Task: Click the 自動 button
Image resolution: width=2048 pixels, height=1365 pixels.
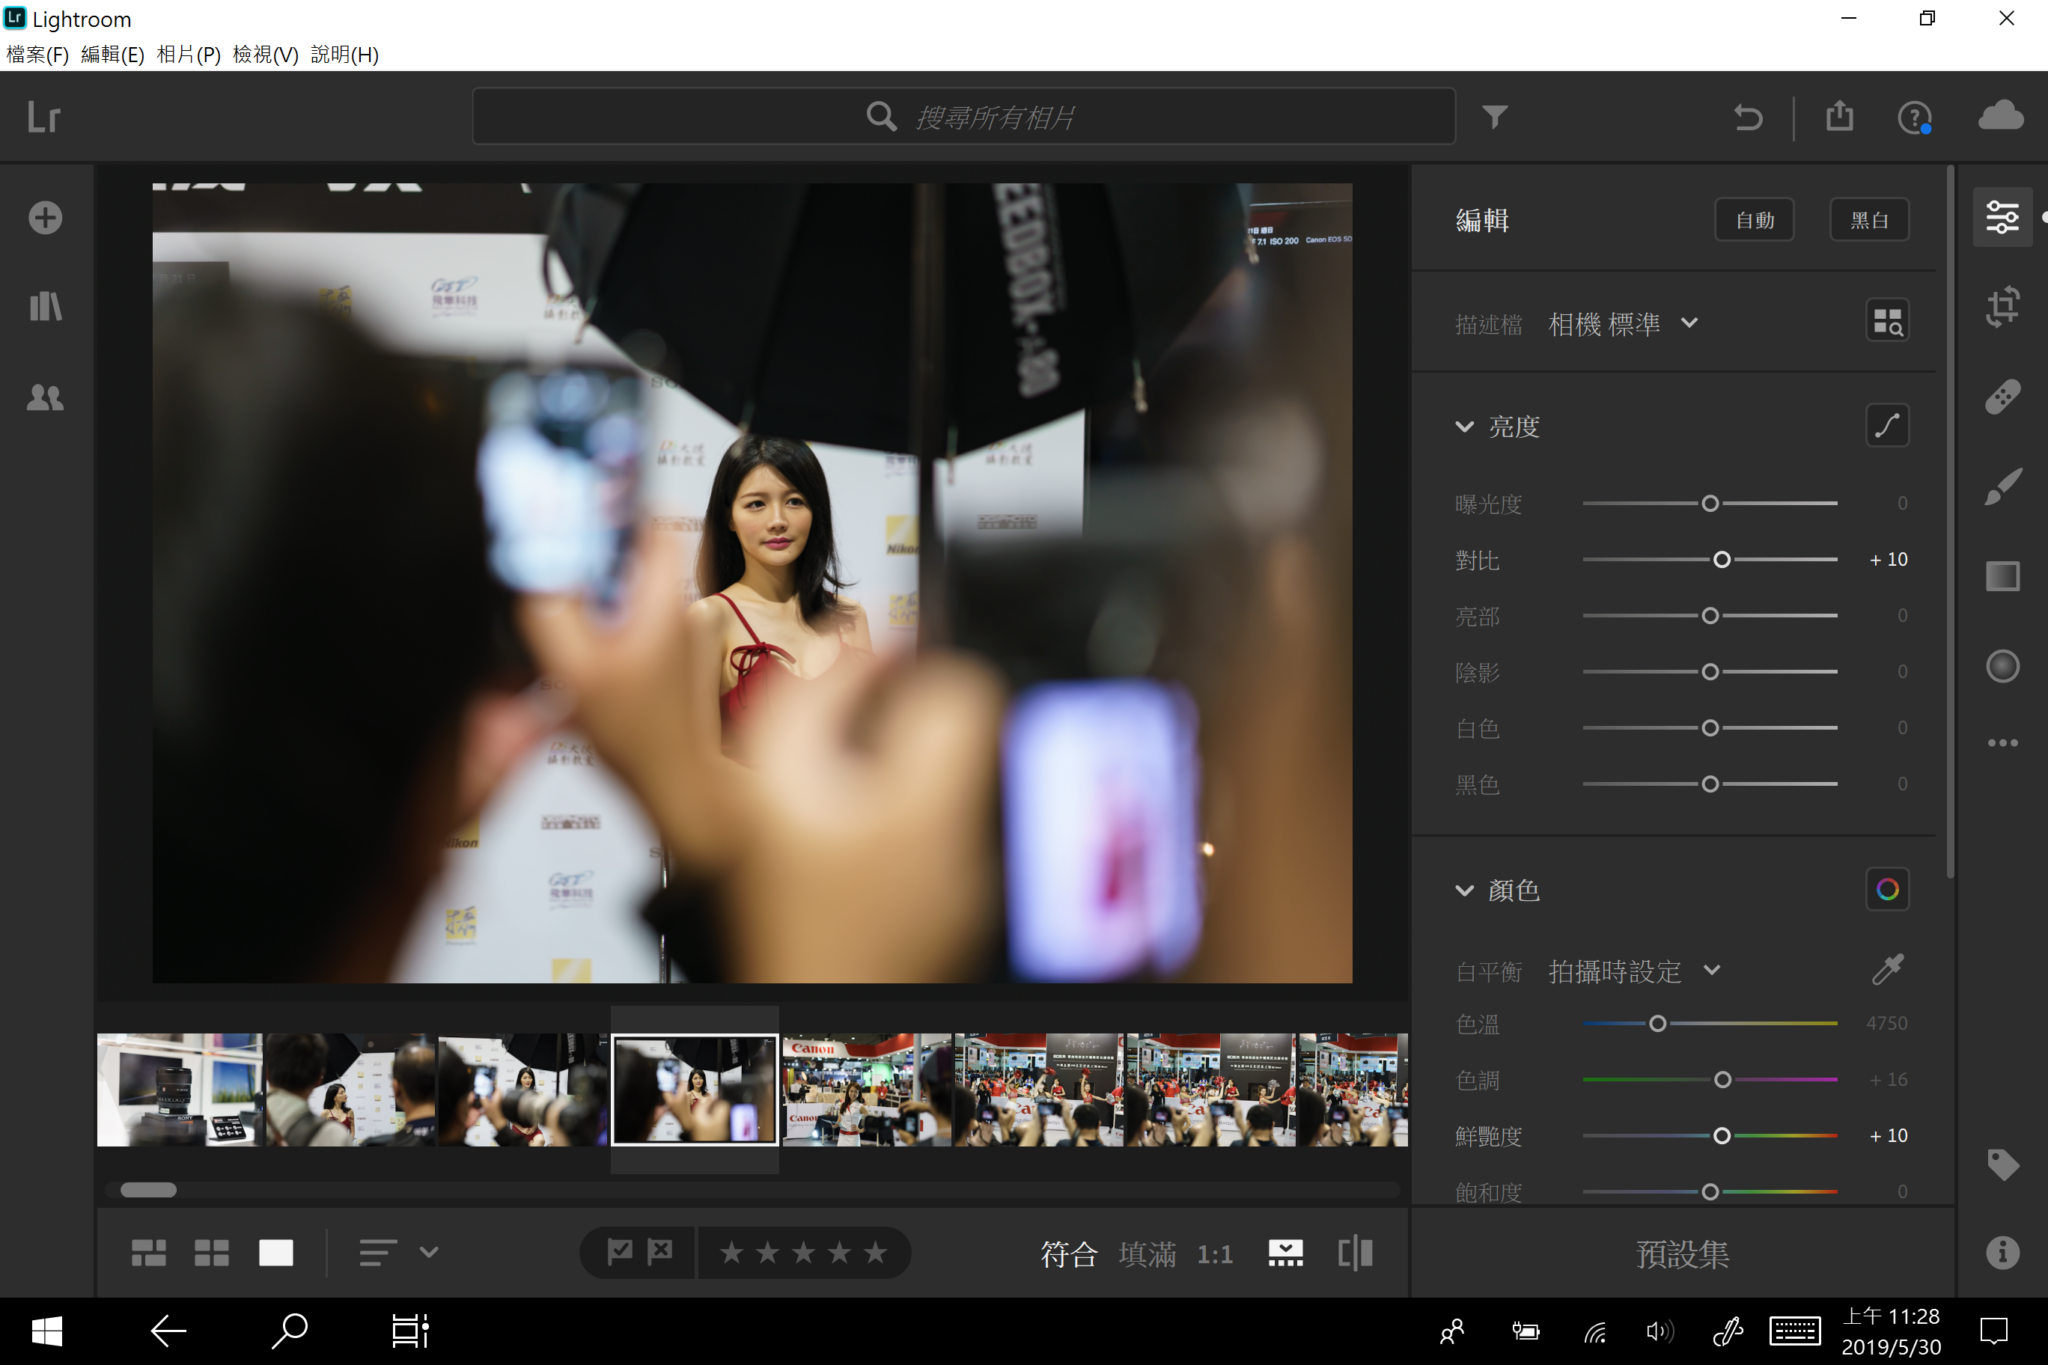Action: tap(1754, 220)
